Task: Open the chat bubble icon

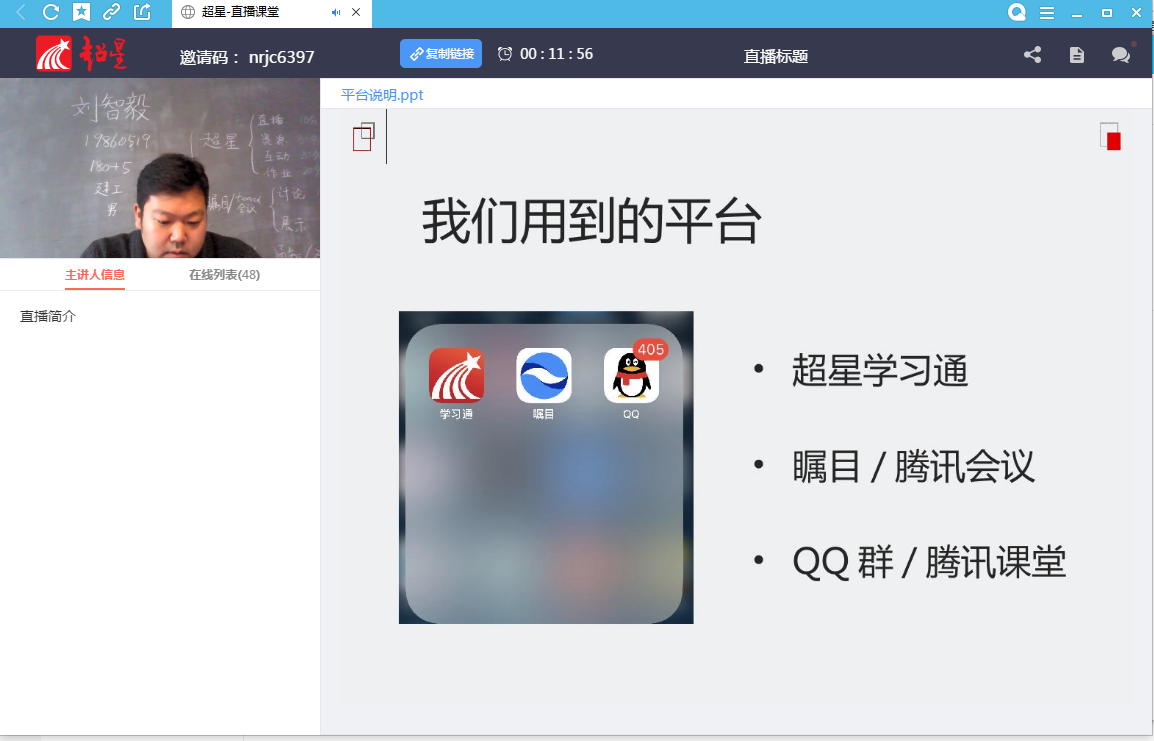Action: tap(1121, 54)
